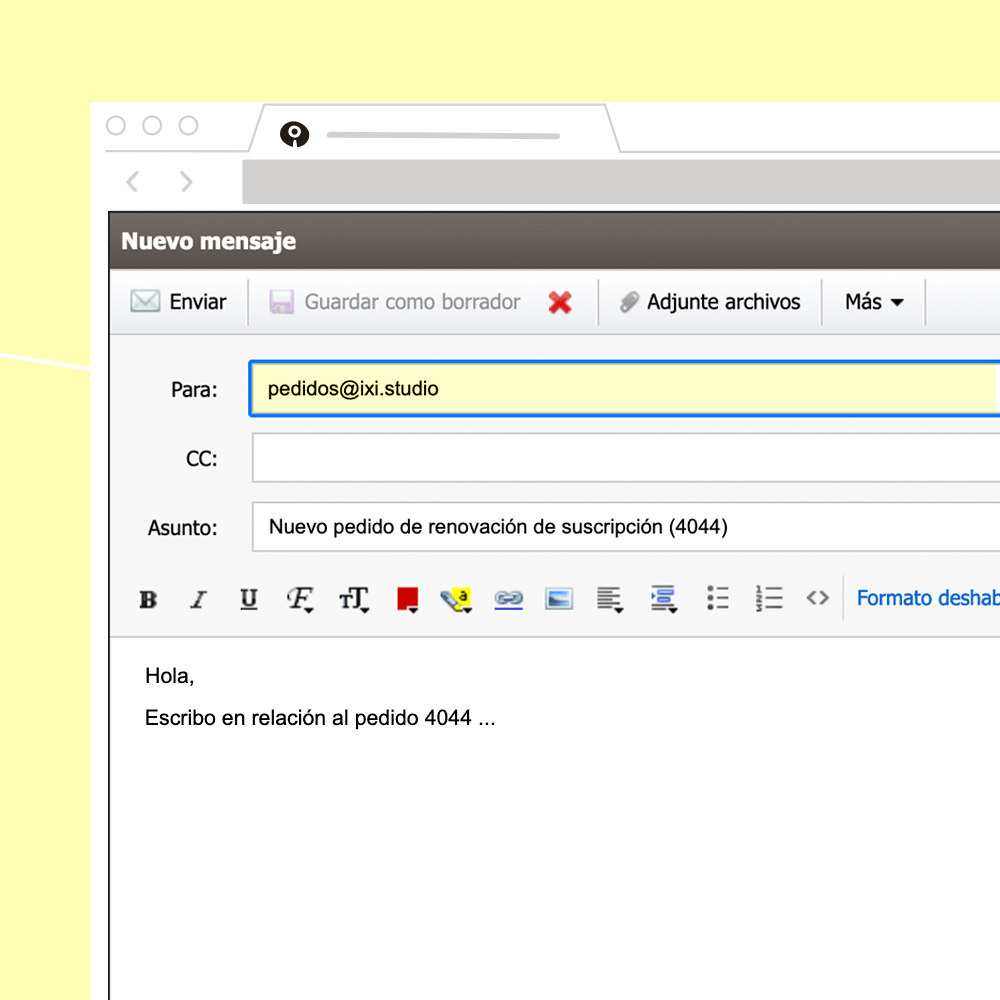Open the indent options icon
1000x1000 pixels.
coord(664,599)
